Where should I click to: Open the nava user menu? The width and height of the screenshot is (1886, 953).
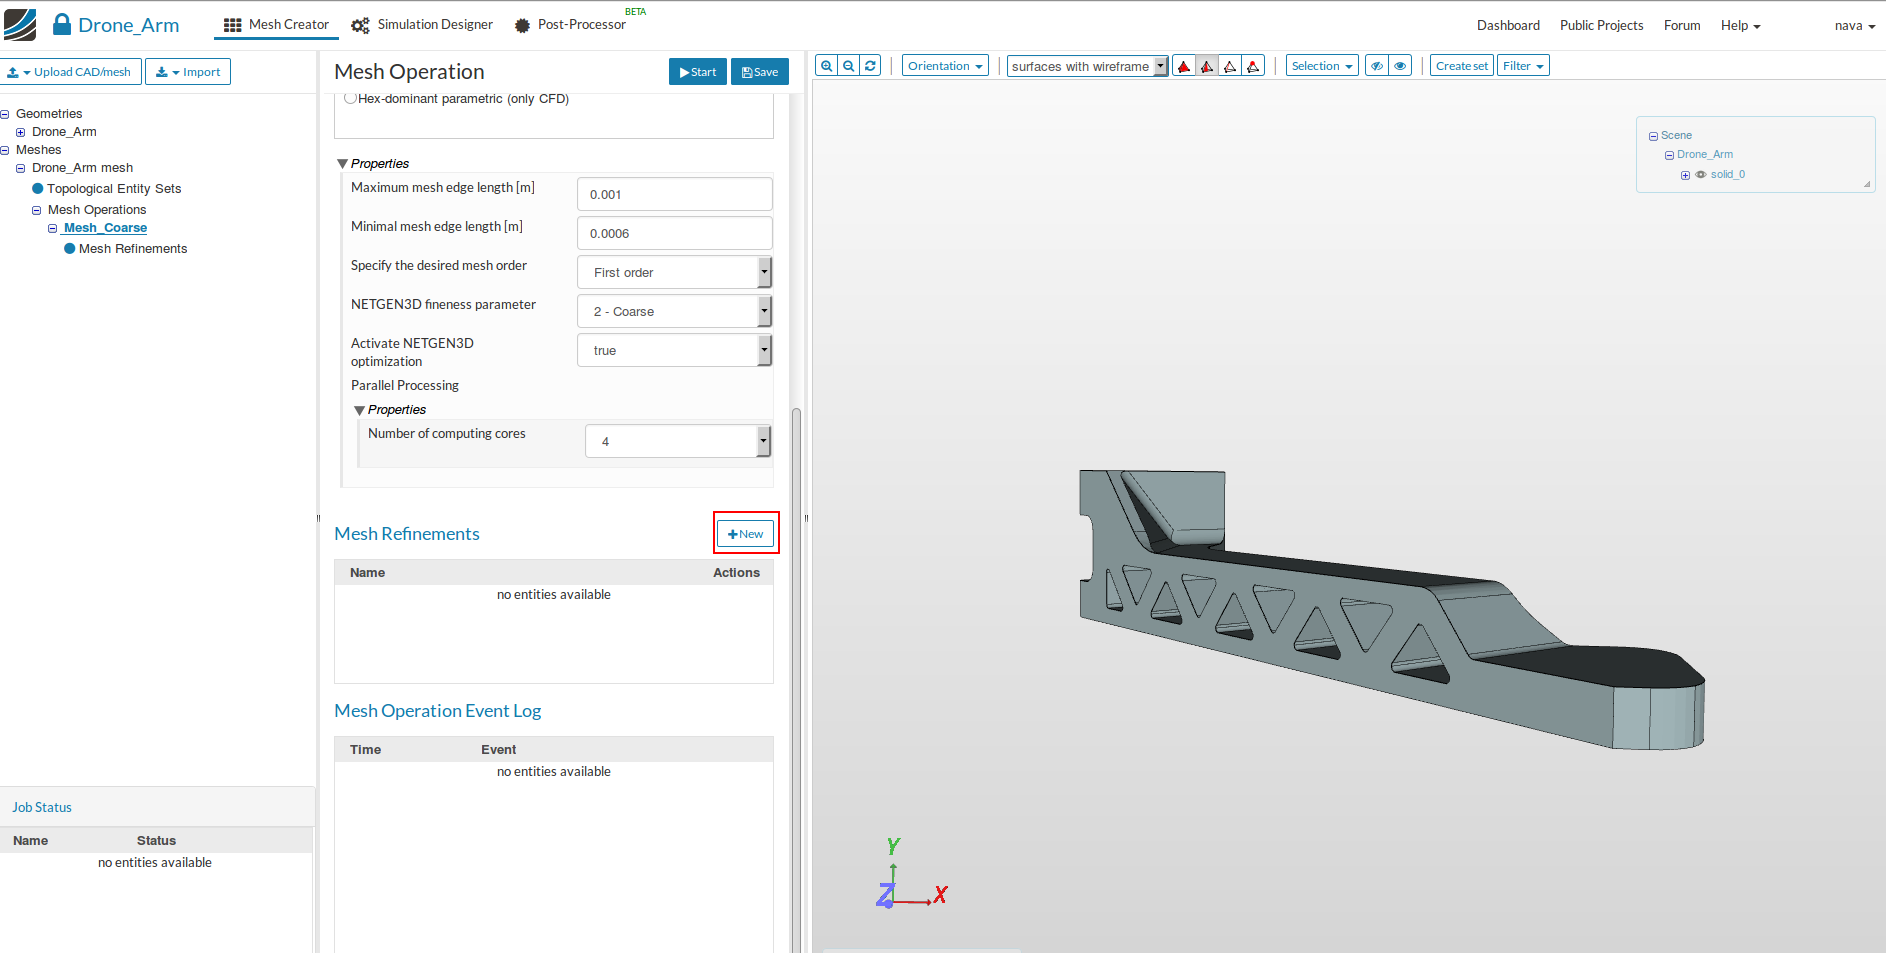(1855, 25)
